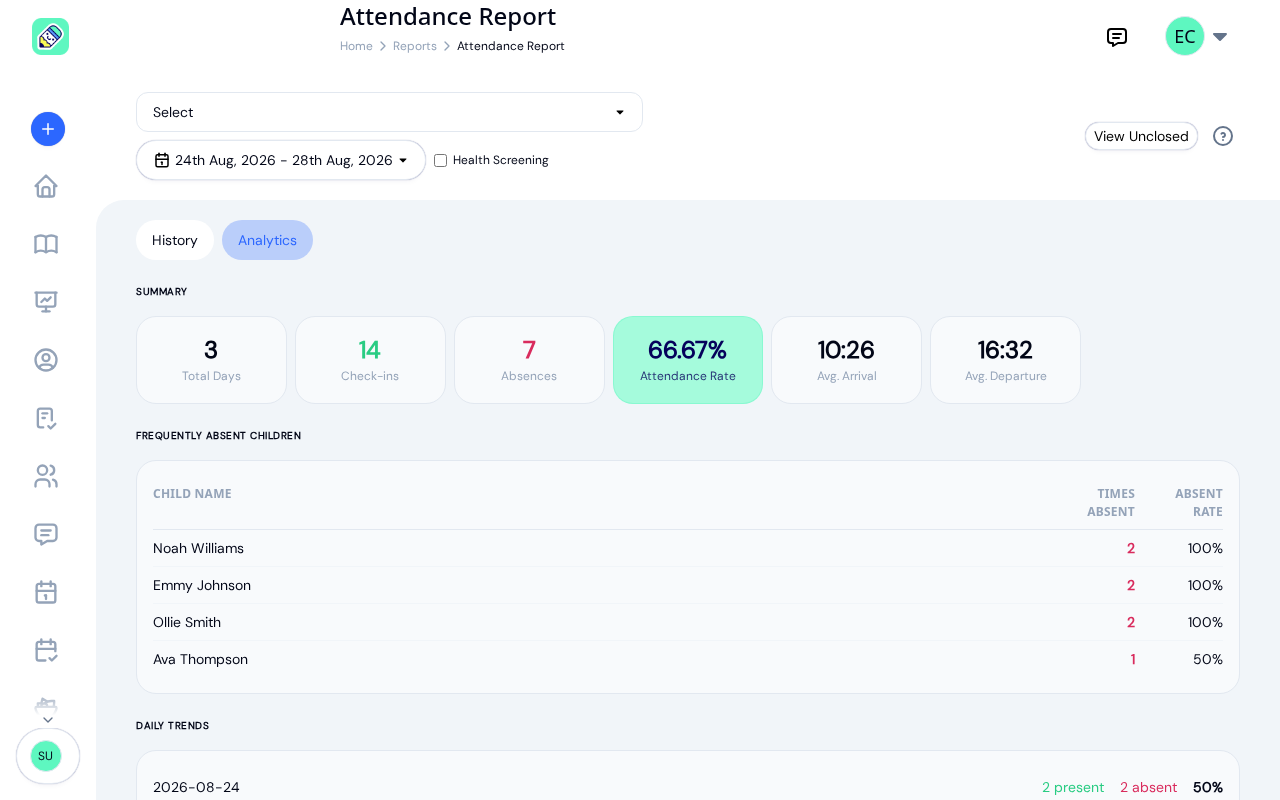Open the date range picker
The image size is (1280, 800).
click(x=281, y=160)
